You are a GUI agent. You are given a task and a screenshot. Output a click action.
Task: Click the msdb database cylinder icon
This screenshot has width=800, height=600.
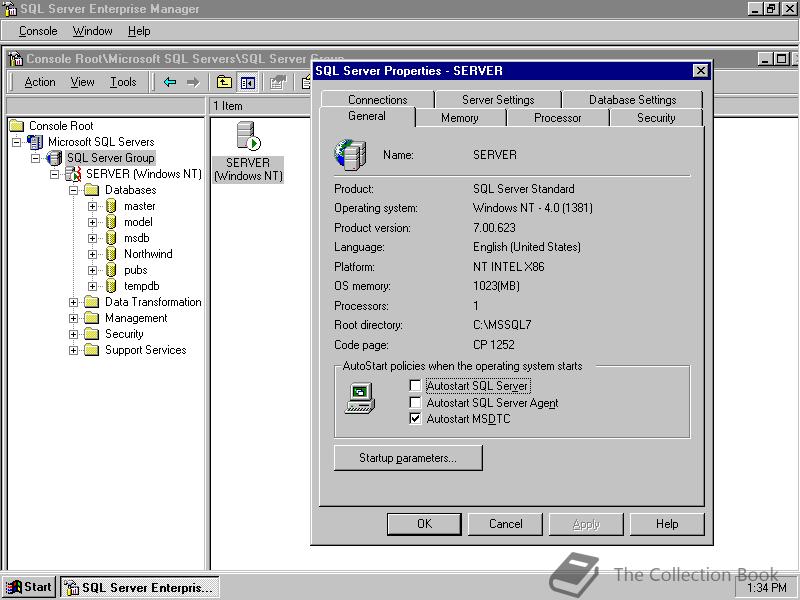point(111,238)
